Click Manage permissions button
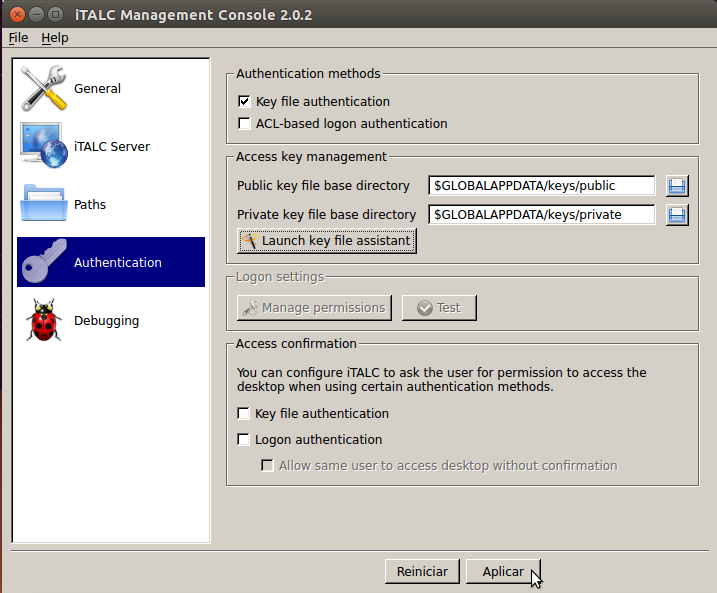Viewport: 717px width, 593px height. (x=314, y=308)
